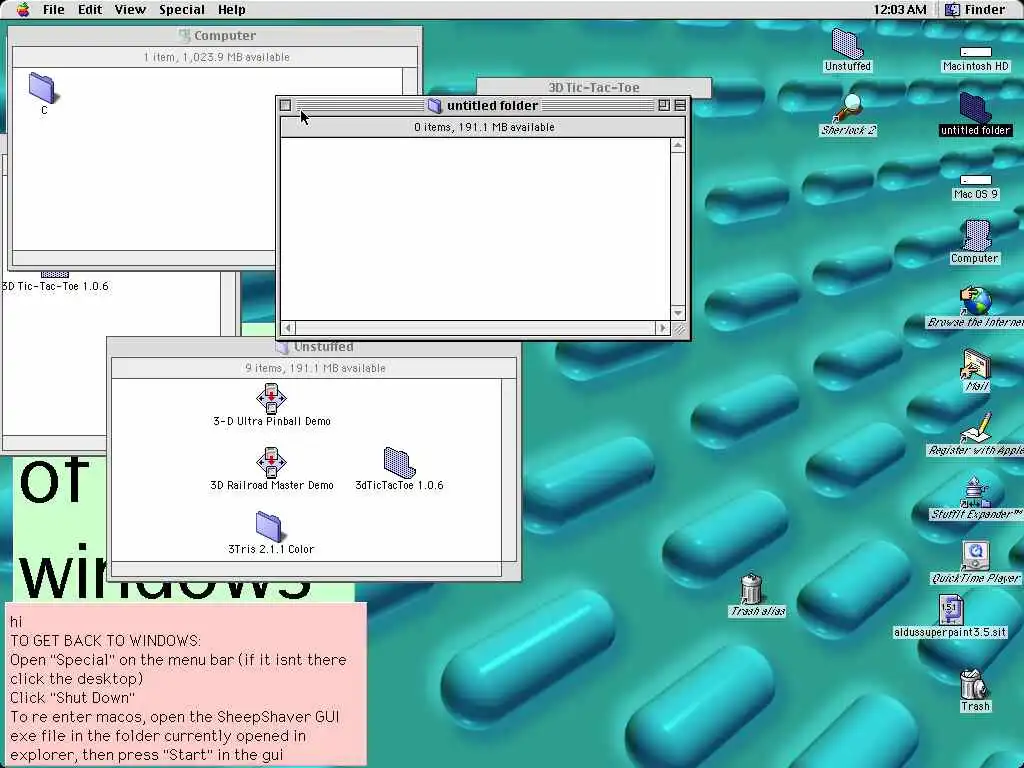Click up arrow in untitled folder scrollbar
1024x768 pixels.
click(x=677, y=146)
